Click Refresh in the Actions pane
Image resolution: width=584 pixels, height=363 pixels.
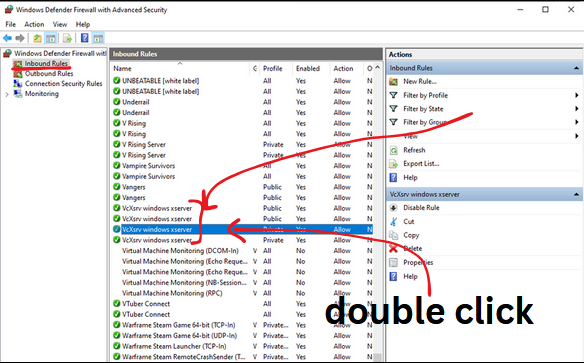[x=414, y=150]
